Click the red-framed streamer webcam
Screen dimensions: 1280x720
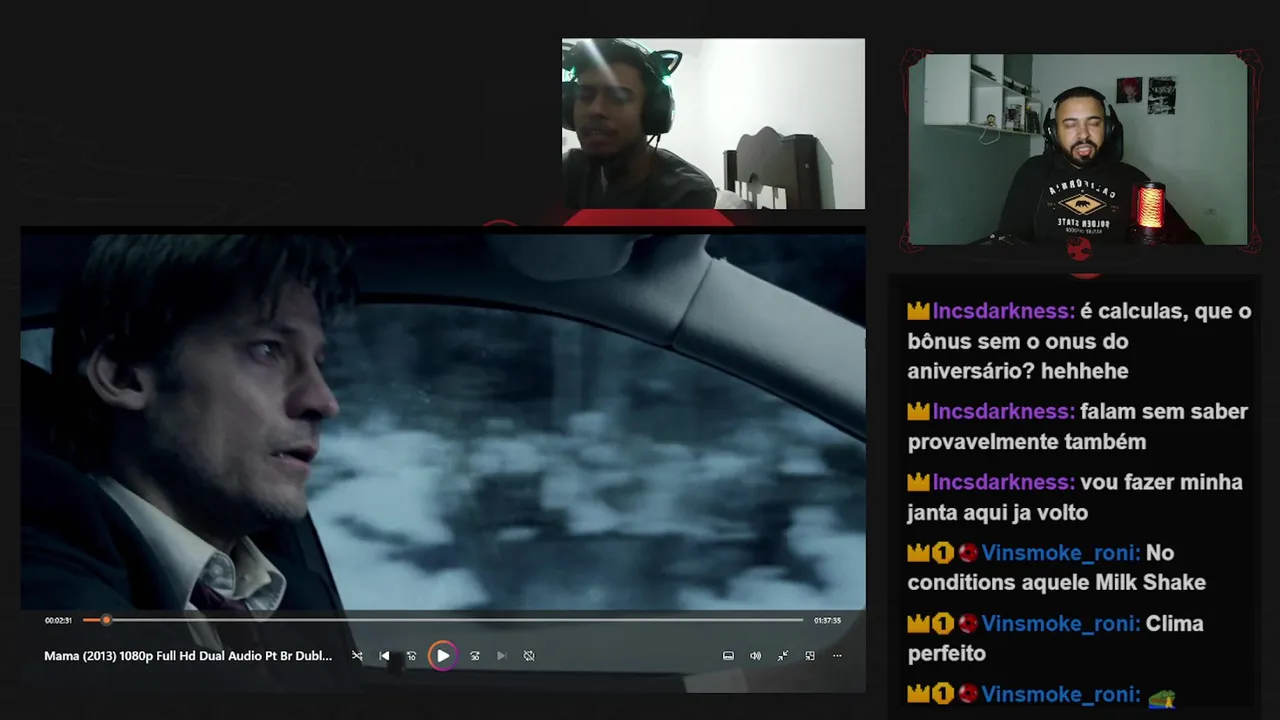(x=1078, y=149)
